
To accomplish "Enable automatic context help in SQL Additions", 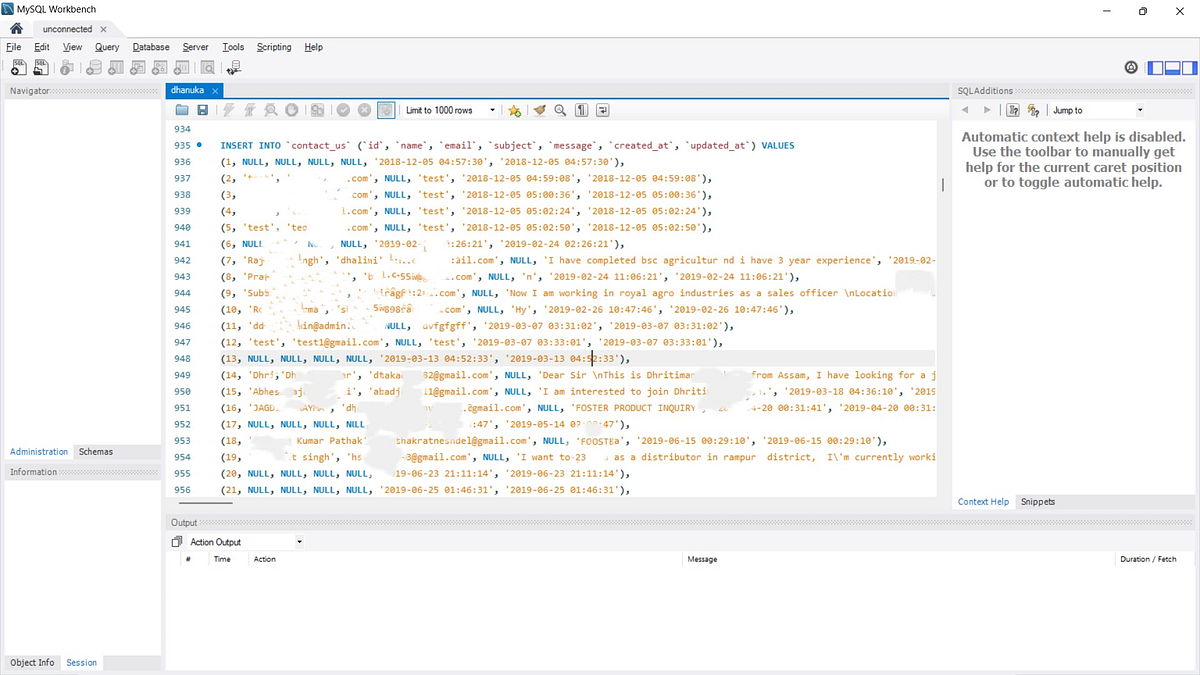I will (x=1033, y=110).
